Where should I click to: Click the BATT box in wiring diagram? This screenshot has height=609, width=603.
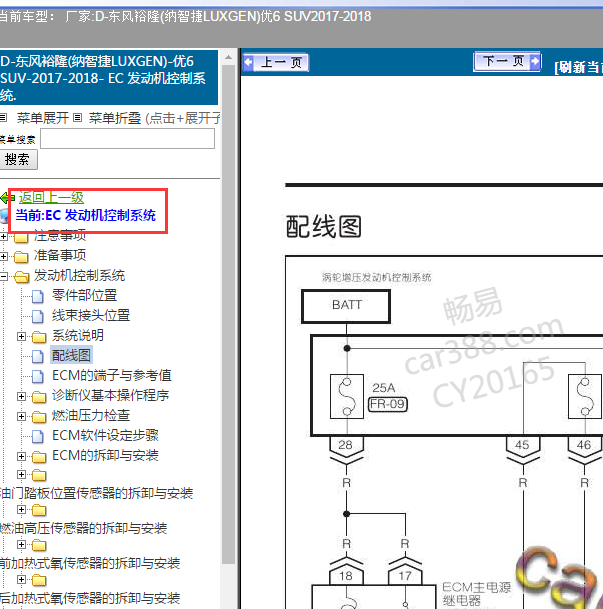tap(346, 306)
